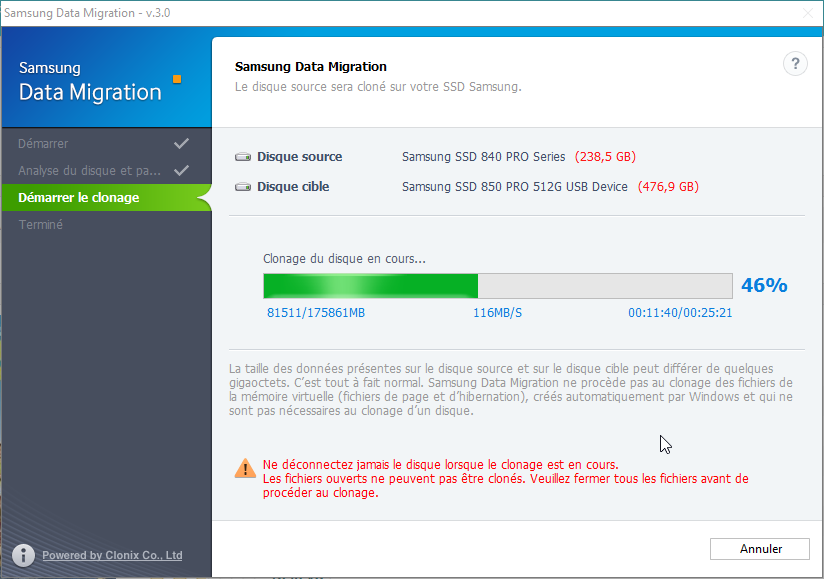Select the Analyse du disque et pa... step
This screenshot has height=579, width=824.
106,170
